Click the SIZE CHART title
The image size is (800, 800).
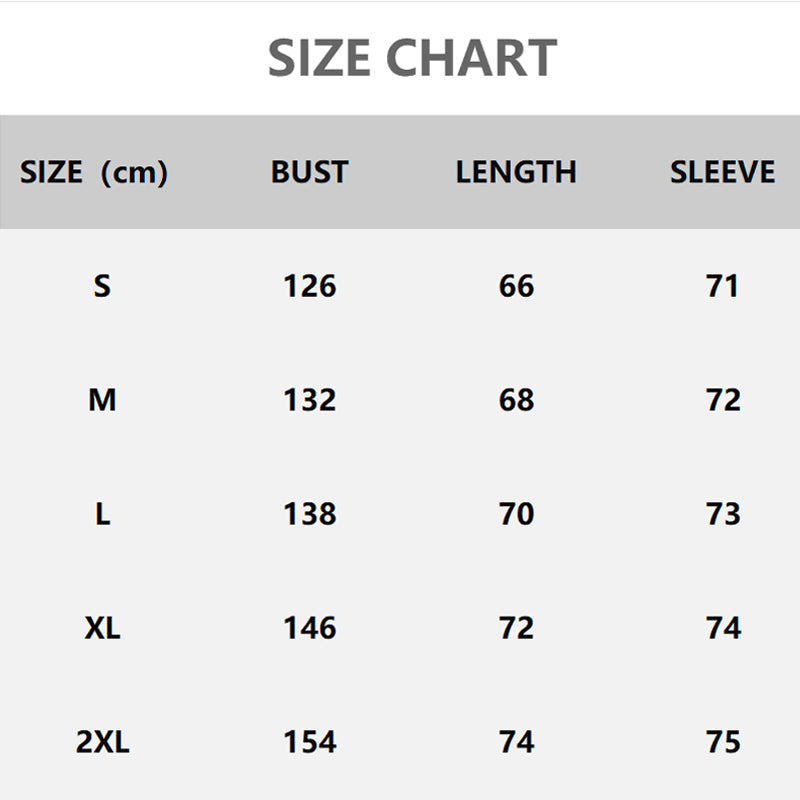(x=412, y=58)
